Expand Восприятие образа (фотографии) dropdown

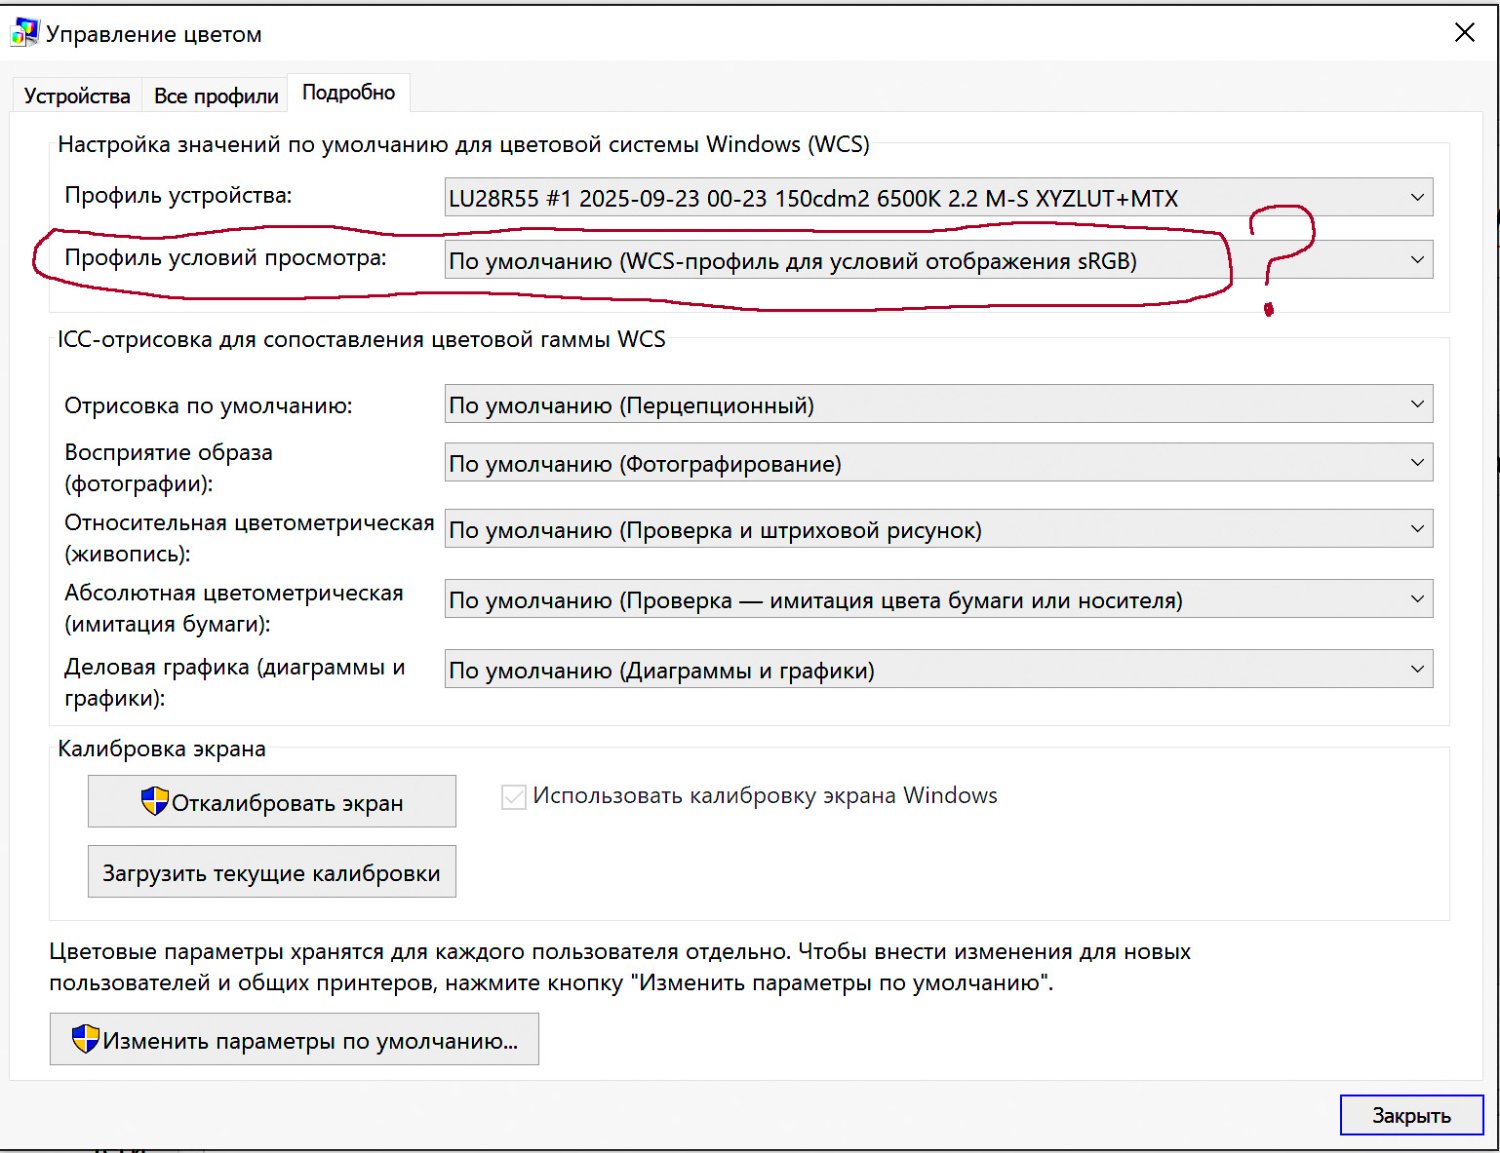(x=939, y=463)
